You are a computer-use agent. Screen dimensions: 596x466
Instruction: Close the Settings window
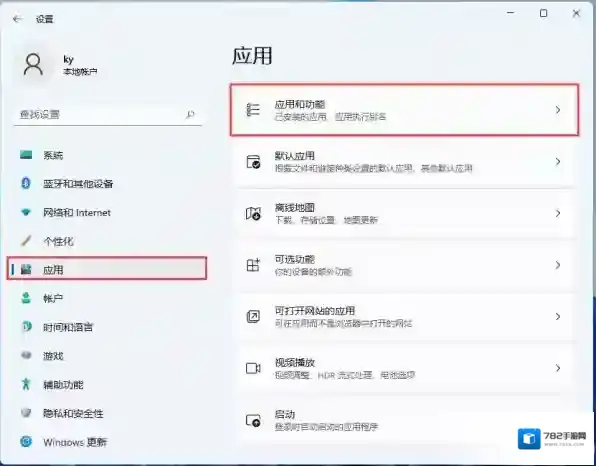pos(576,13)
